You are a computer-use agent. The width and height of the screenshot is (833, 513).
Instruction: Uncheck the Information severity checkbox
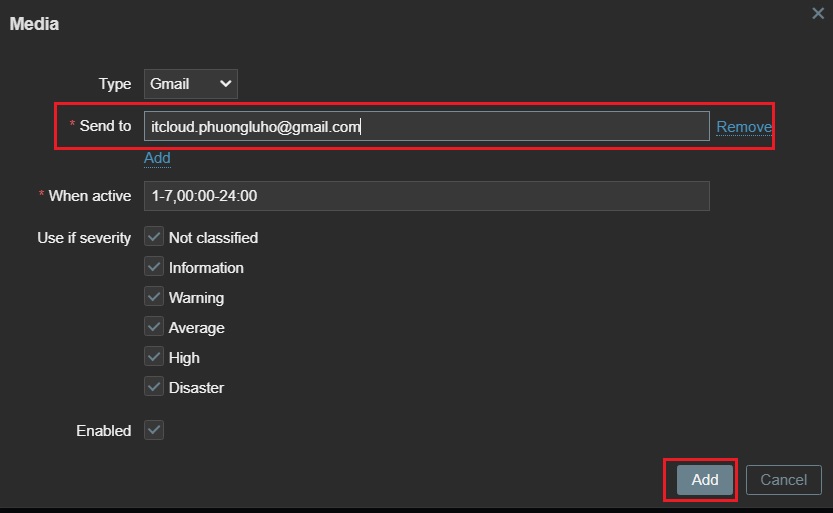point(154,267)
